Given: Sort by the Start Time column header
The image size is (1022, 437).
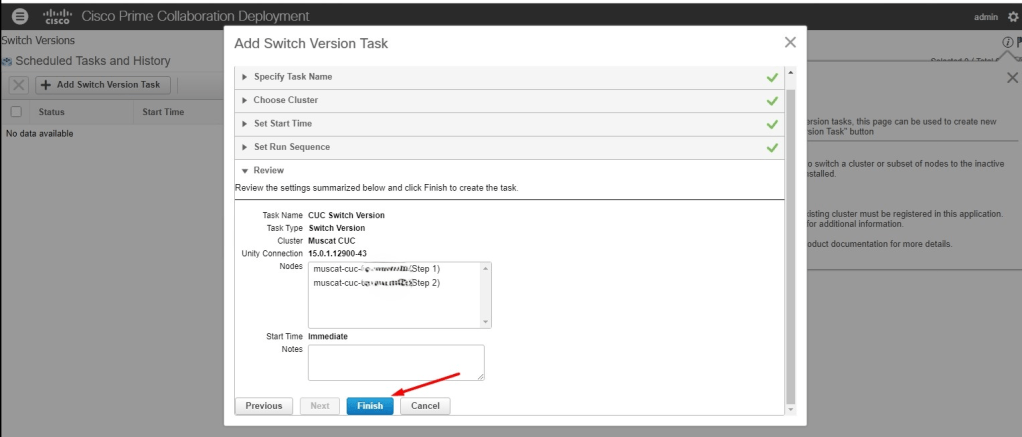Looking at the screenshot, I should pyautogui.click(x=163, y=112).
